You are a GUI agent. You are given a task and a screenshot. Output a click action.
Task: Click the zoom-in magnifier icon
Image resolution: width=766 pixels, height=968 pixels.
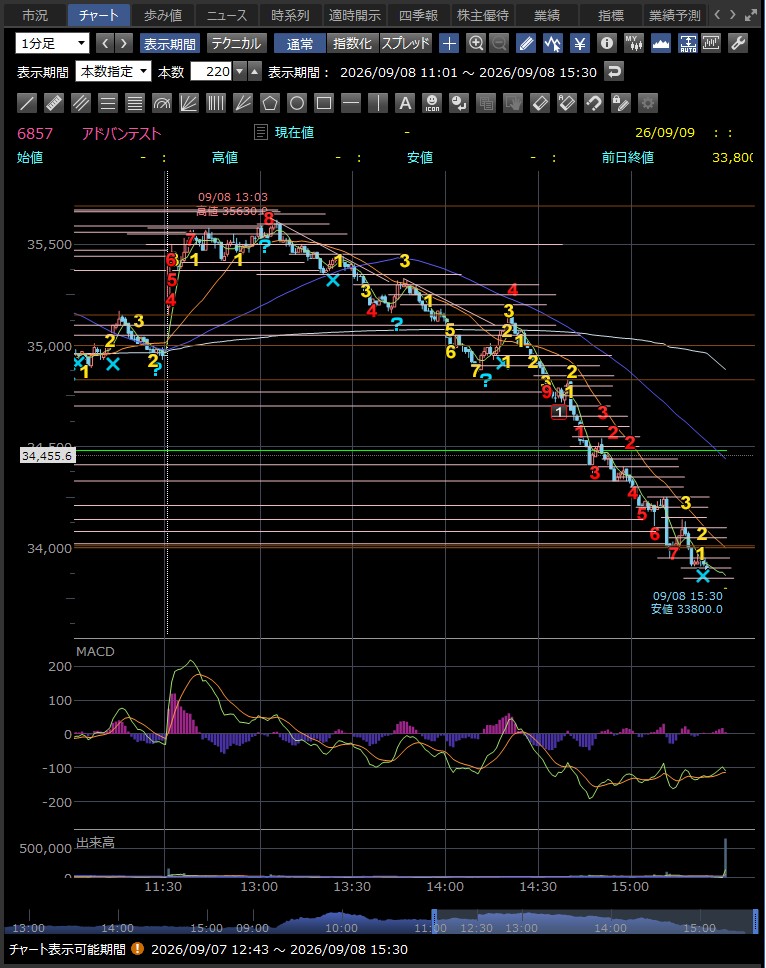476,43
